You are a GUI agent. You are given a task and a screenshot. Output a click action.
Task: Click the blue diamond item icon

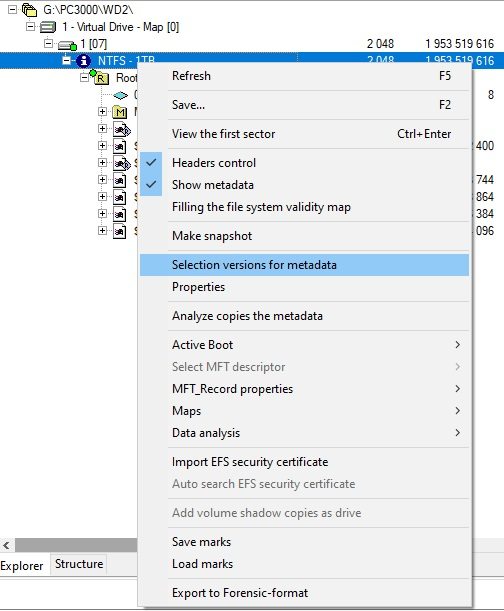coord(120,95)
